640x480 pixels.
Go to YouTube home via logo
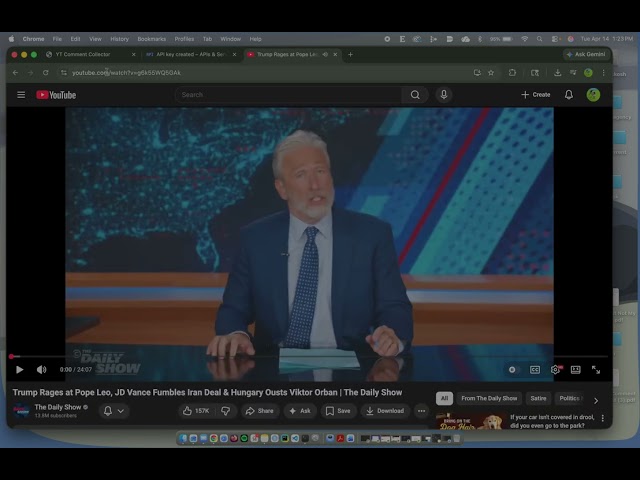[x=56, y=95]
